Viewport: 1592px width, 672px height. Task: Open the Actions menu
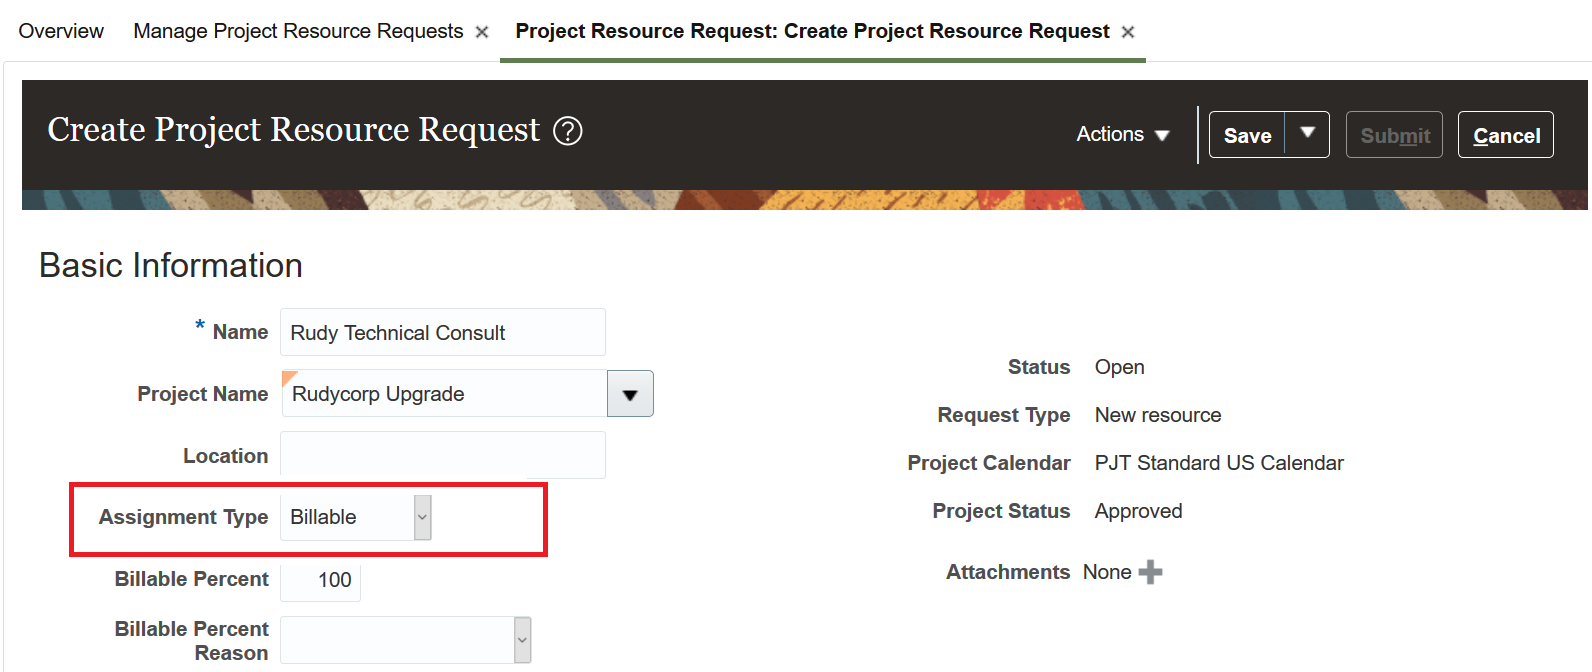tap(1122, 134)
